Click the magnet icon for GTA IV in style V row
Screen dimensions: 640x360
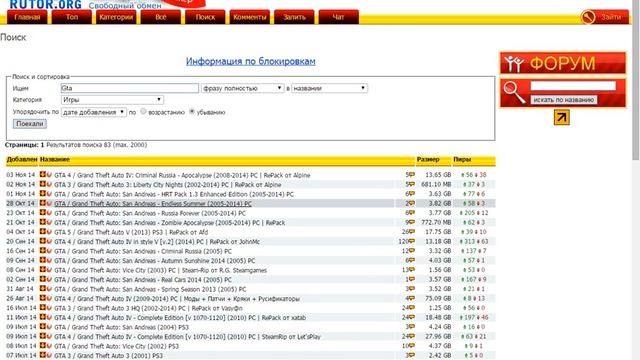49,241
